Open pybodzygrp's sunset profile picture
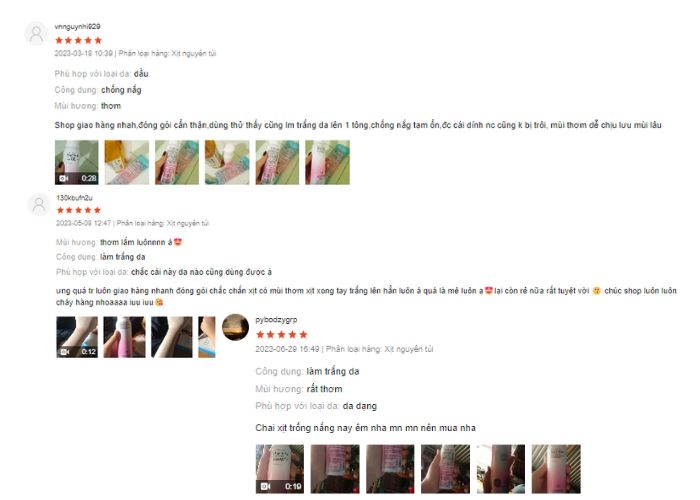 pos(235,327)
